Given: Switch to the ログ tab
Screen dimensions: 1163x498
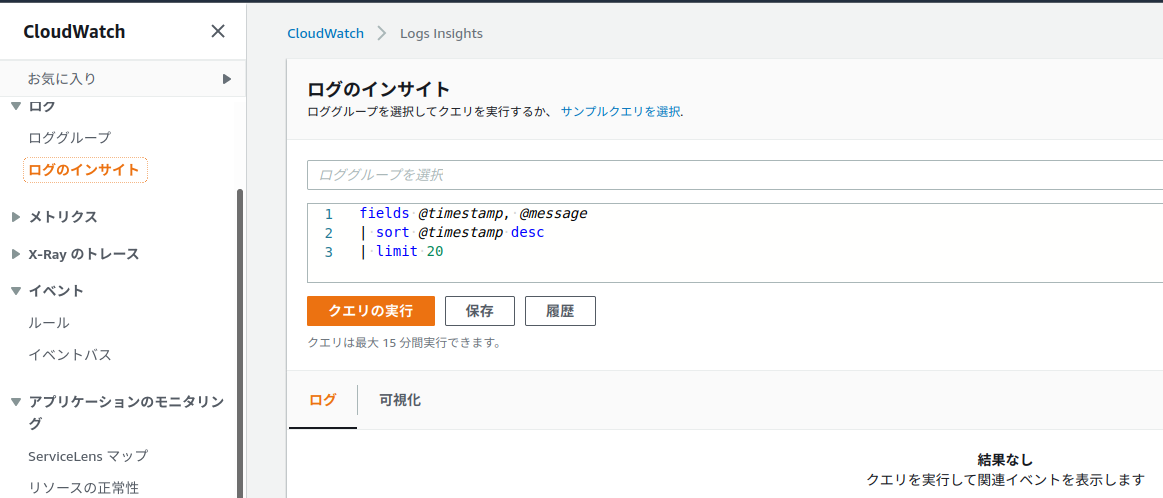Looking at the screenshot, I should pyautogui.click(x=323, y=400).
